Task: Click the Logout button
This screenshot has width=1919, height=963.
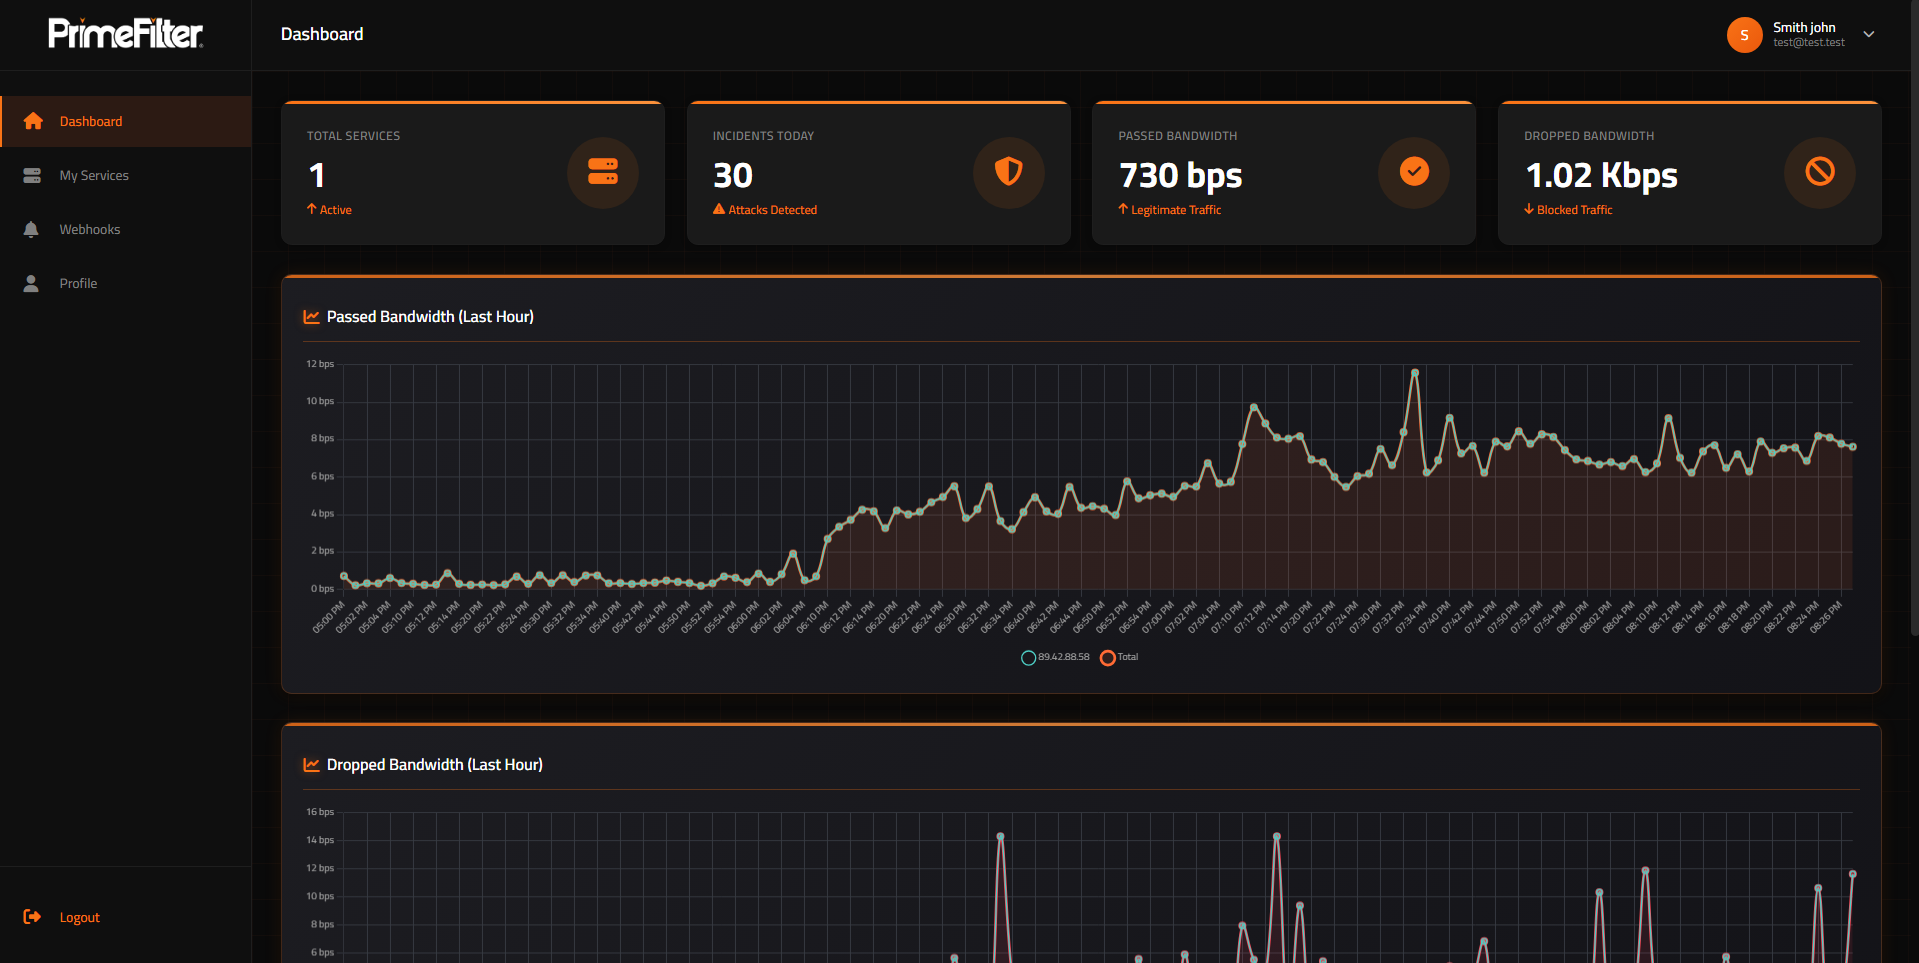Action: tap(79, 916)
